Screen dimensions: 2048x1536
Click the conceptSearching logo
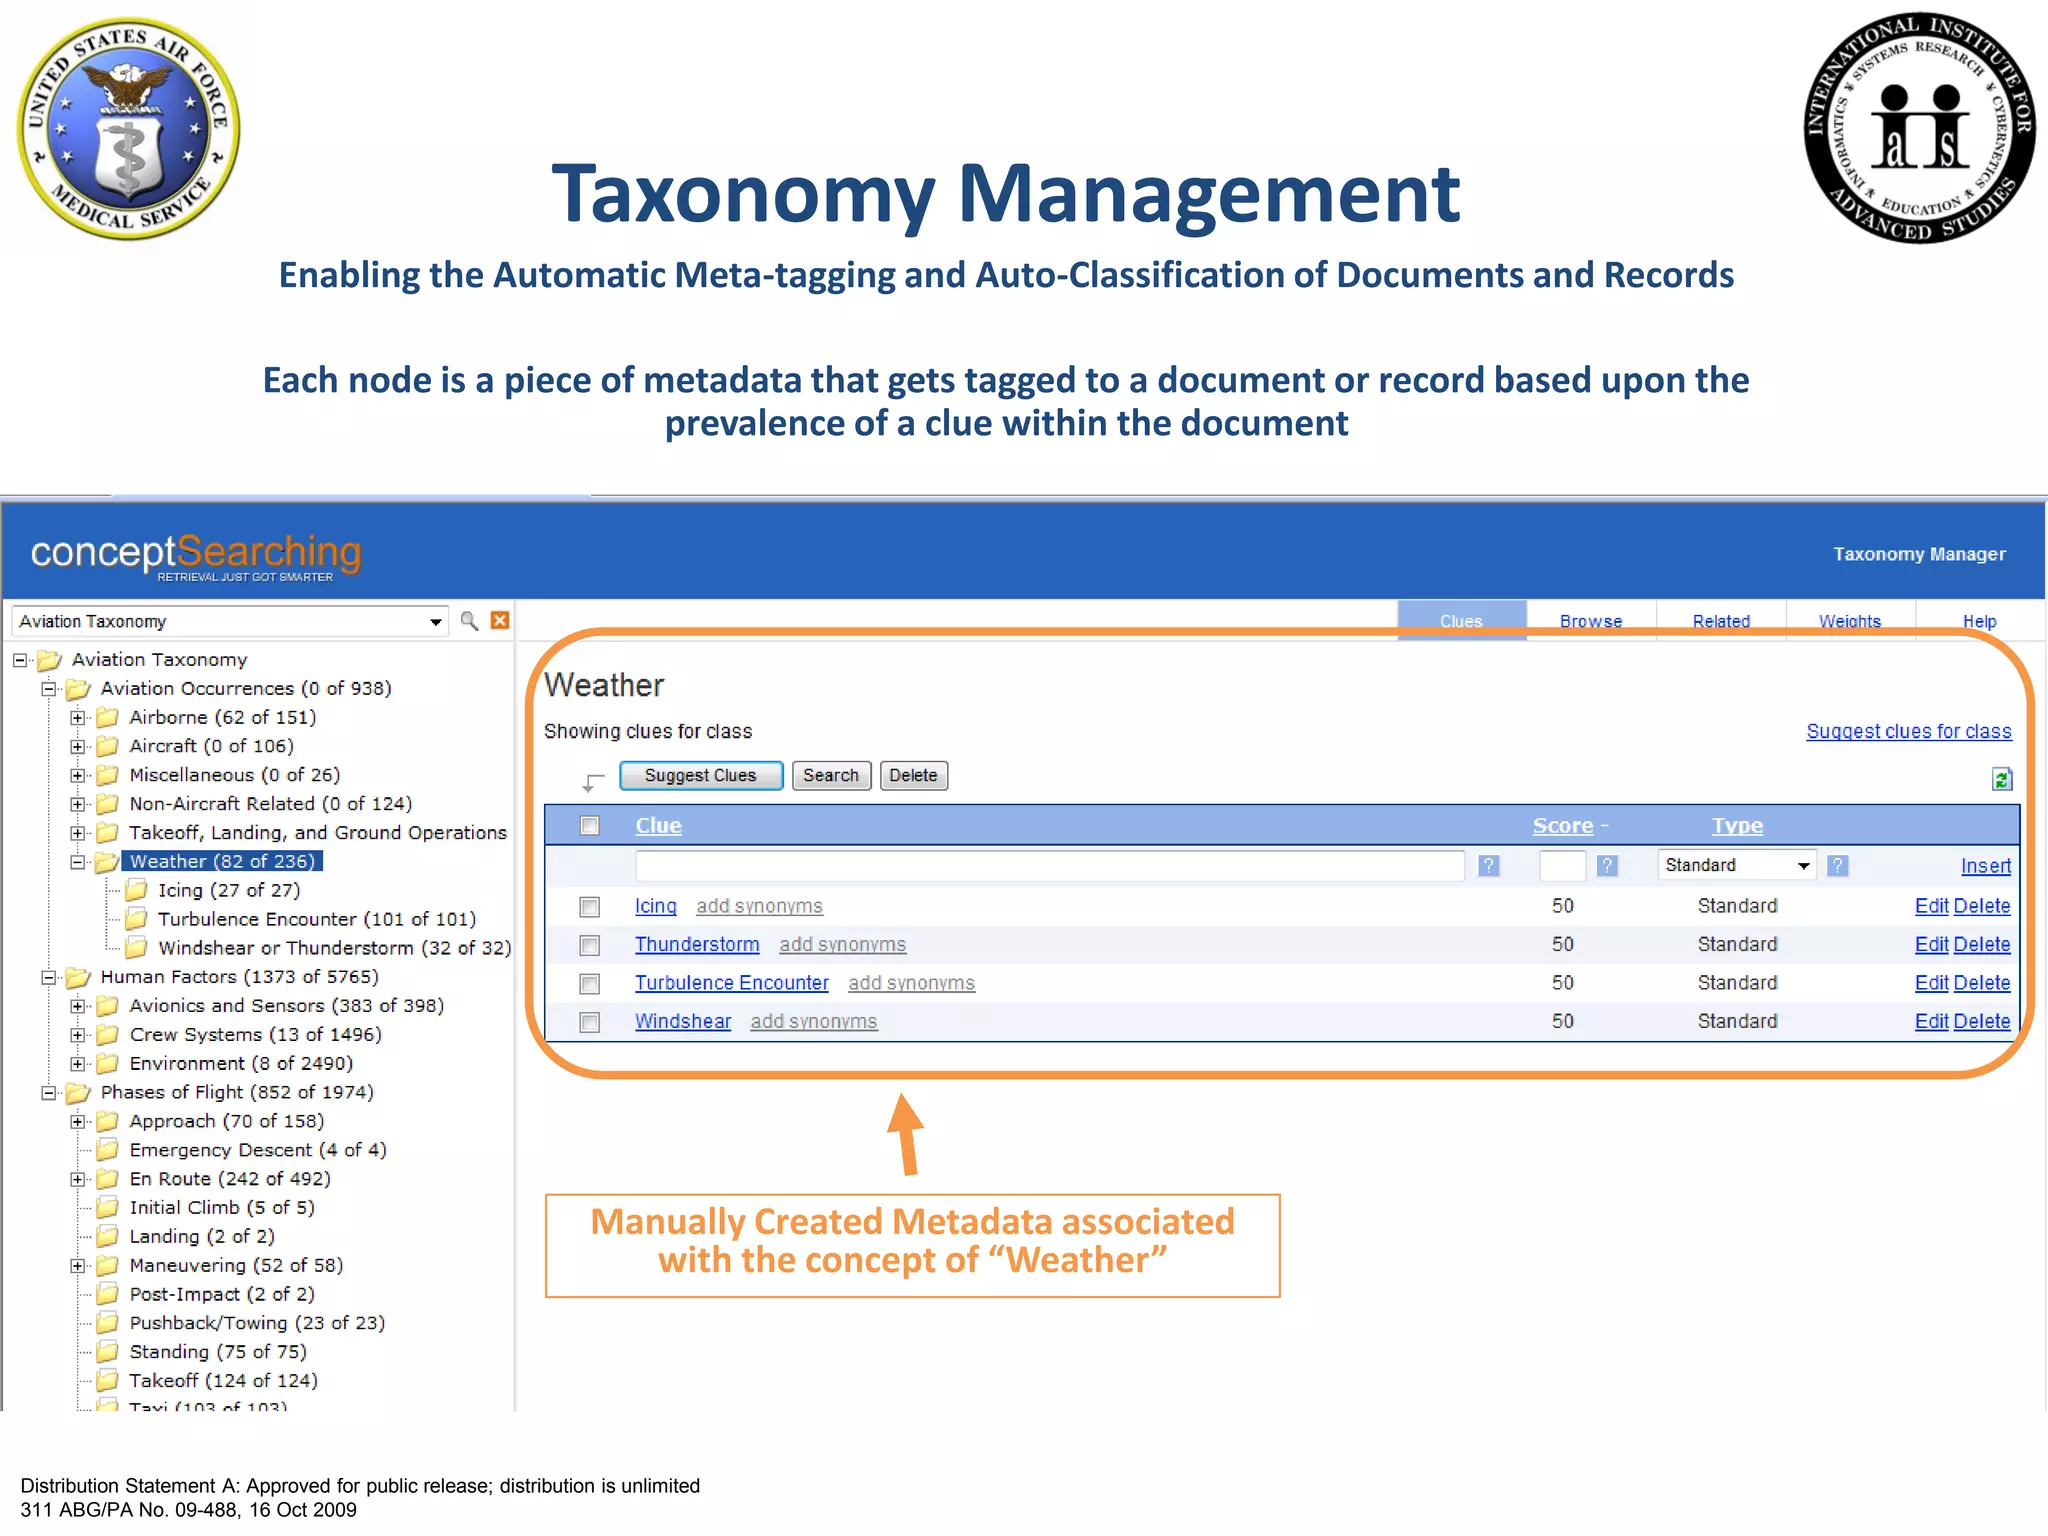[196, 556]
